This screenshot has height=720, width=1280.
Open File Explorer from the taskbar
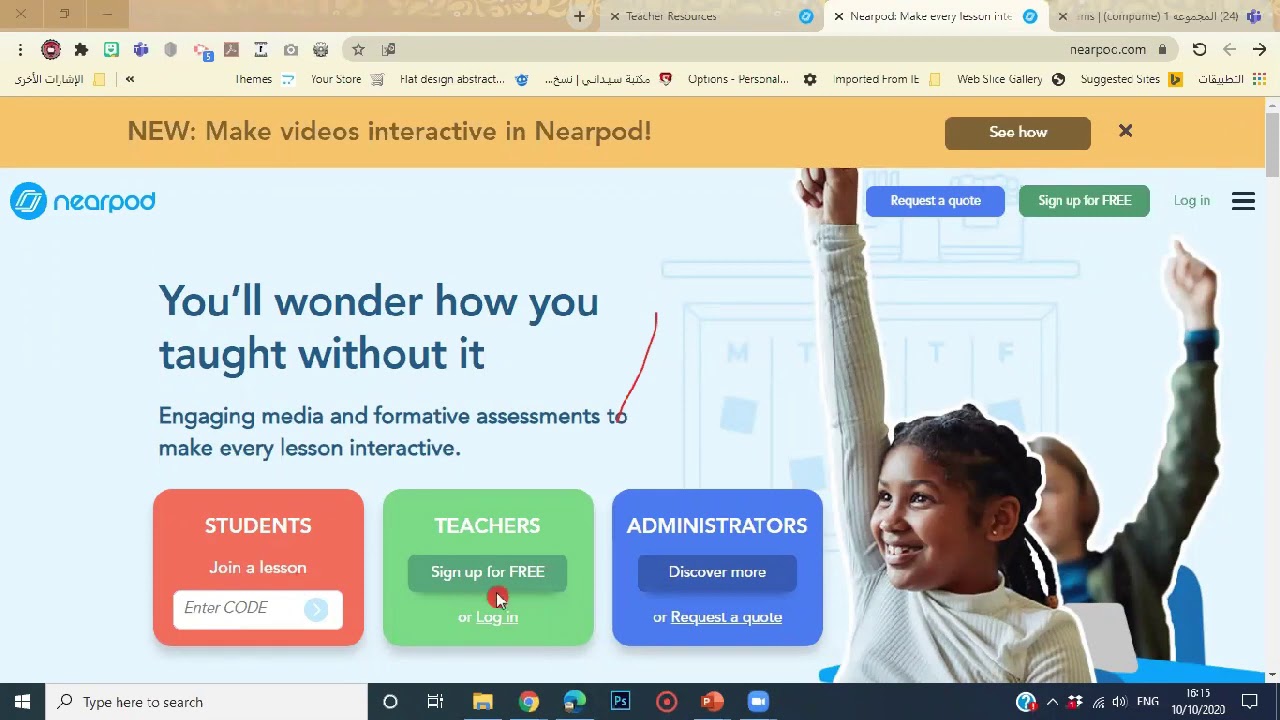tap(482, 702)
